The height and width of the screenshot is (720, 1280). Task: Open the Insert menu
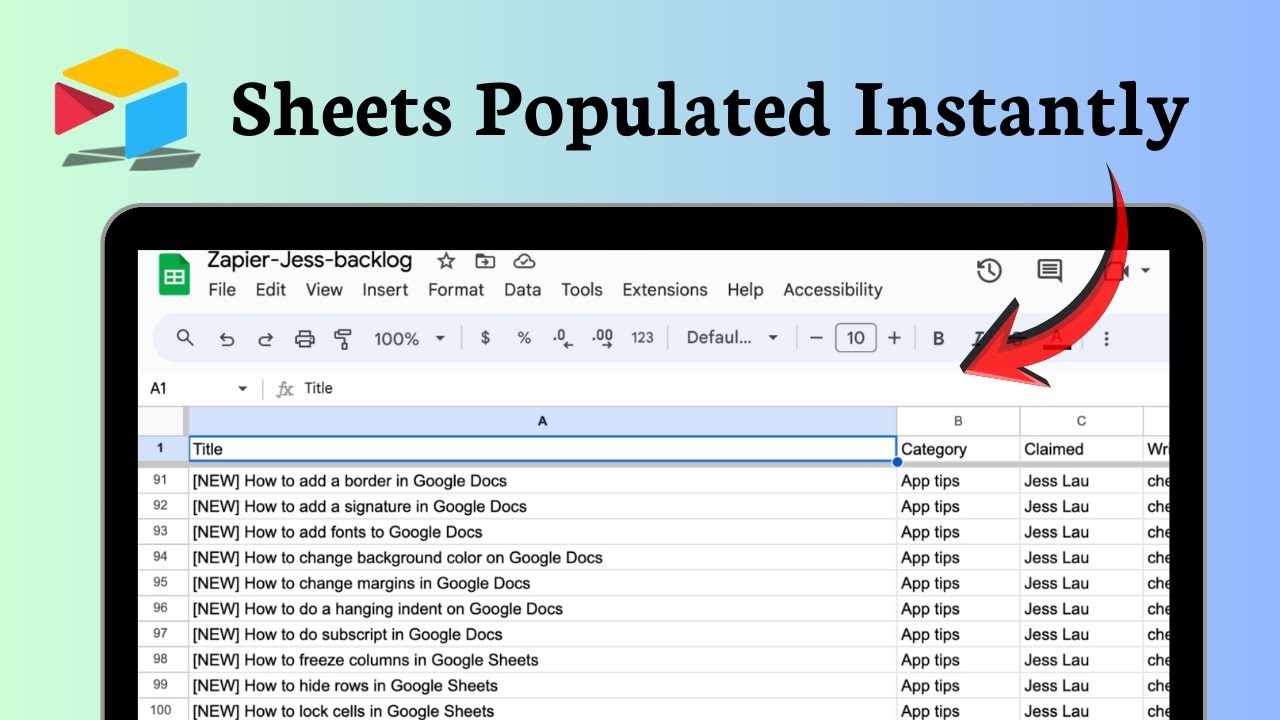click(x=385, y=290)
